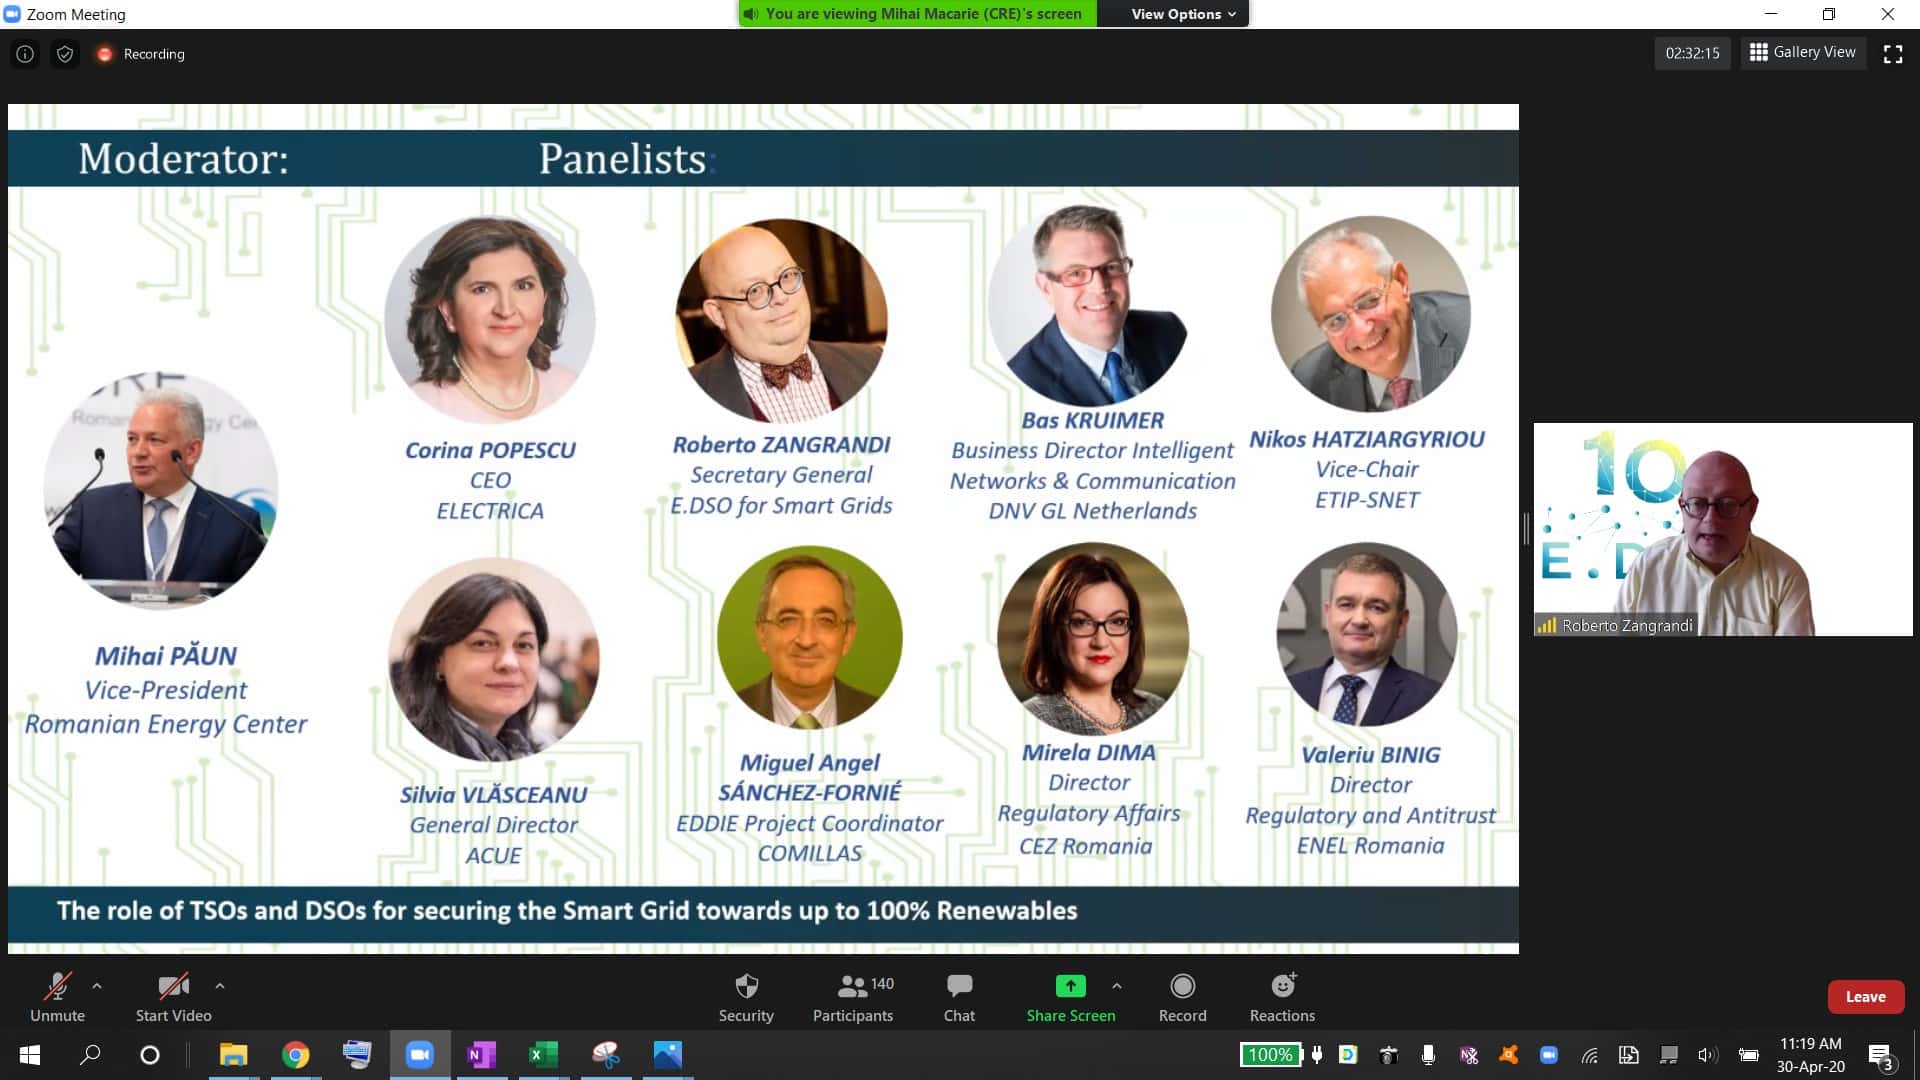This screenshot has height=1080, width=1920.
Task: Expand video options arrow beside Start Video
Action: point(220,986)
